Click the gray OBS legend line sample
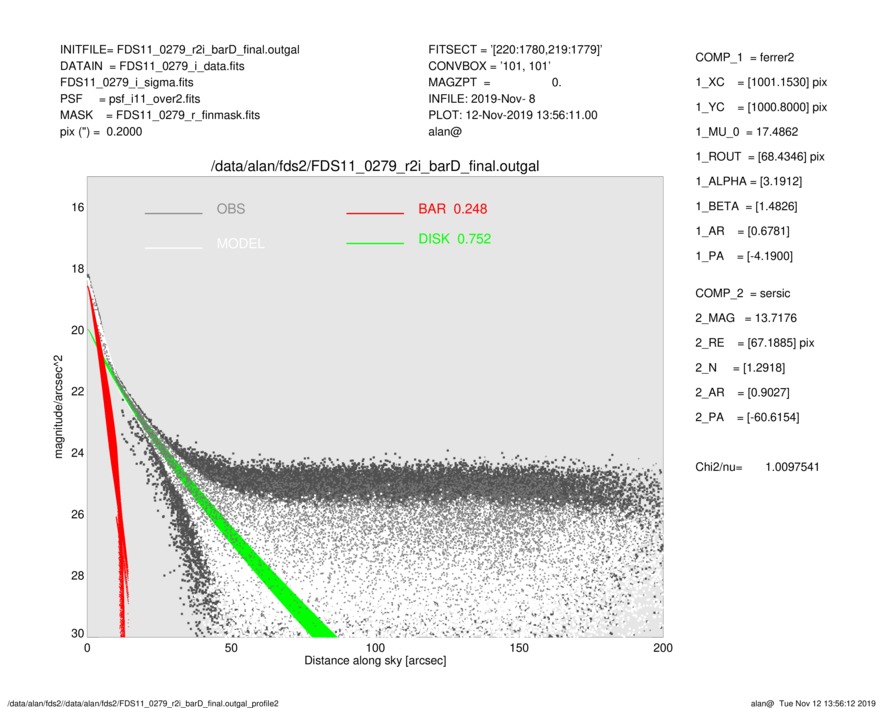 pyautogui.click(x=173, y=213)
